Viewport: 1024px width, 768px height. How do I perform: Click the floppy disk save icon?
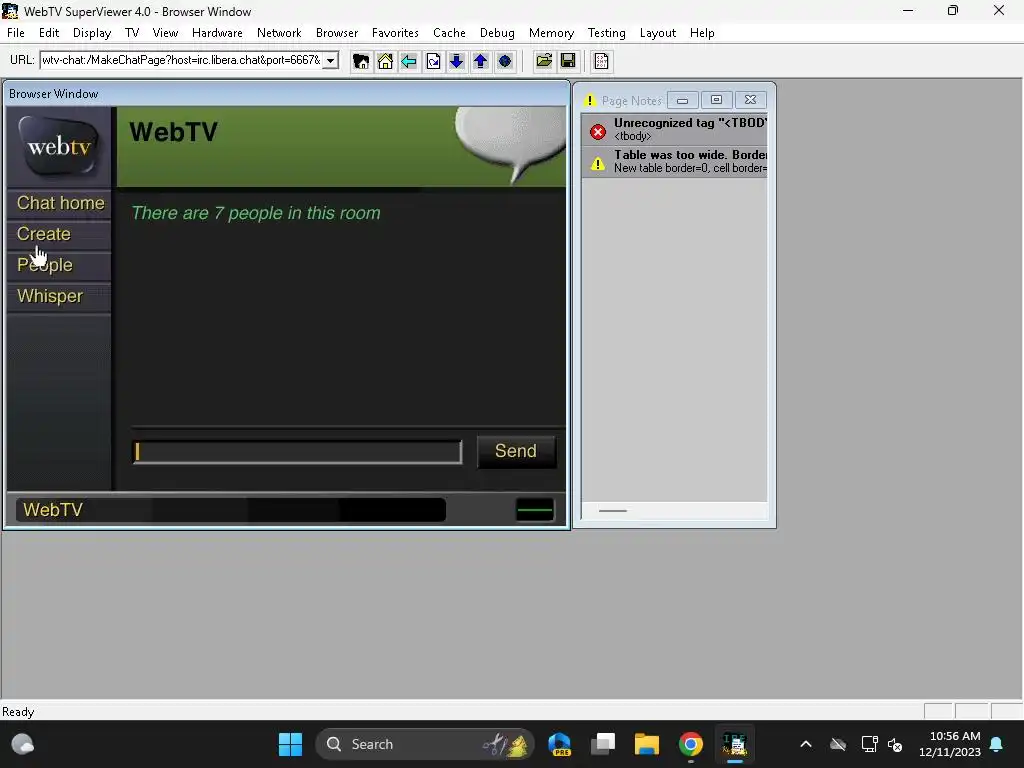click(x=568, y=61)
